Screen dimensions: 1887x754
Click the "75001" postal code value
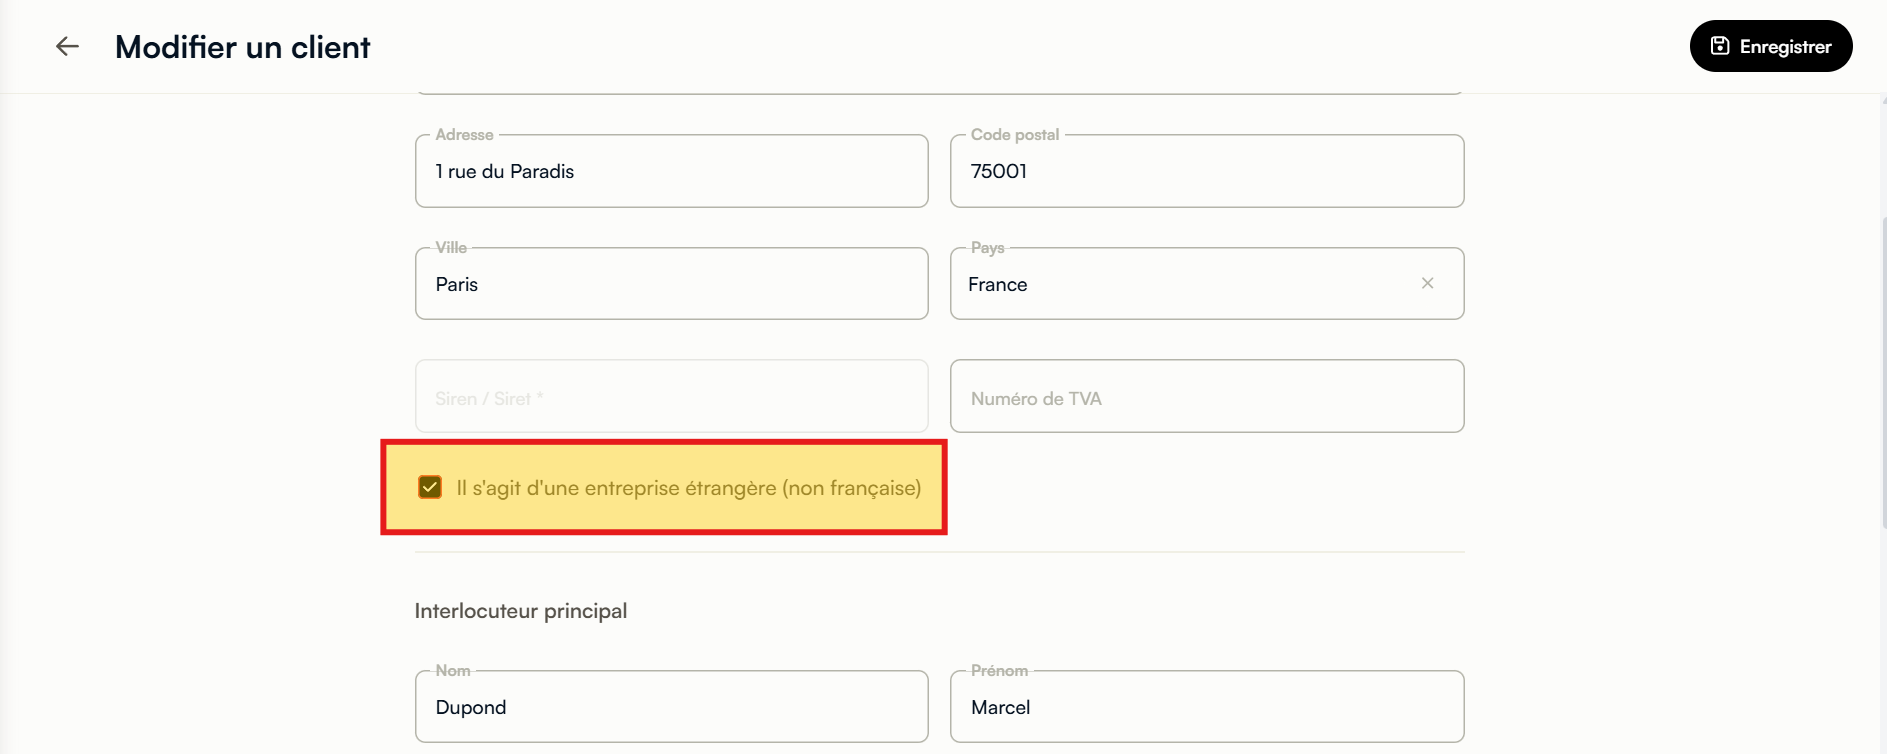[x=999, y=171]
